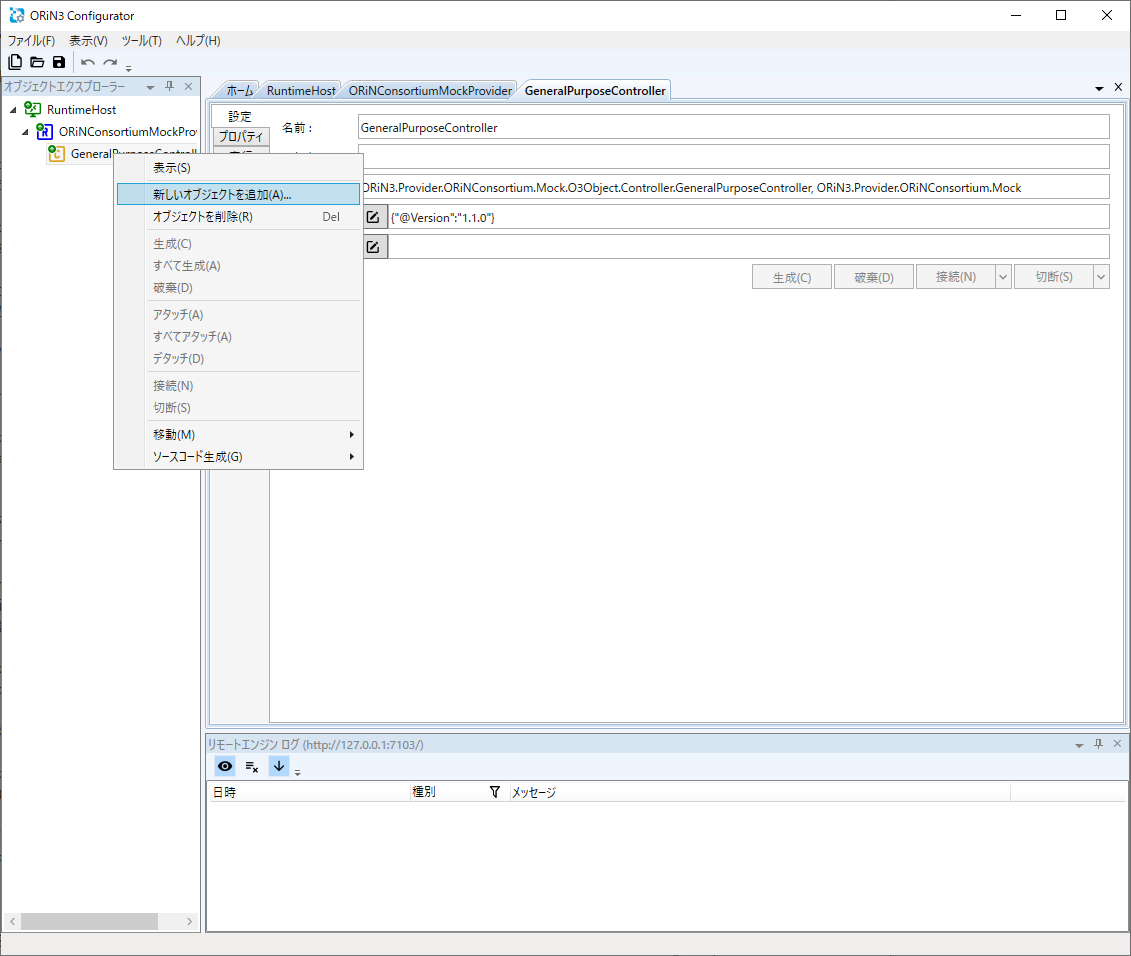Open the 切断(S) dropdown arrow

[x=1101, y=277]
